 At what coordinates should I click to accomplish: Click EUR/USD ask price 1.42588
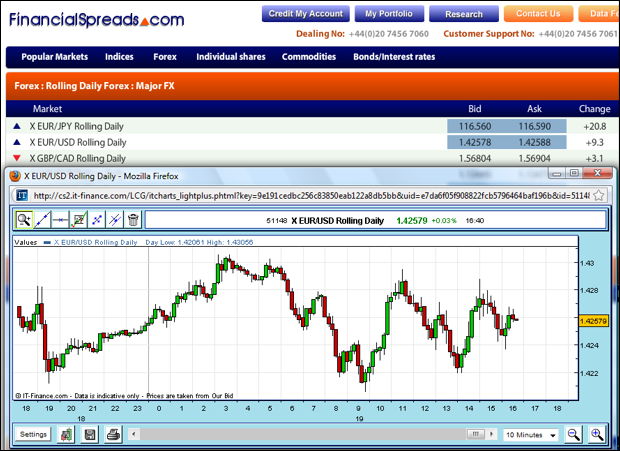535,142
